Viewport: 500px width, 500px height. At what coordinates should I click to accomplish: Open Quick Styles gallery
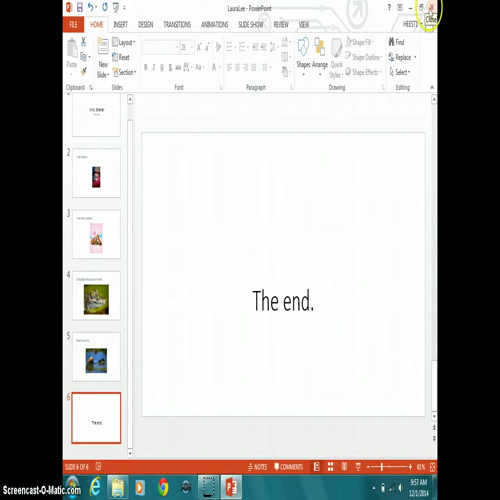(x=336, y=58)
